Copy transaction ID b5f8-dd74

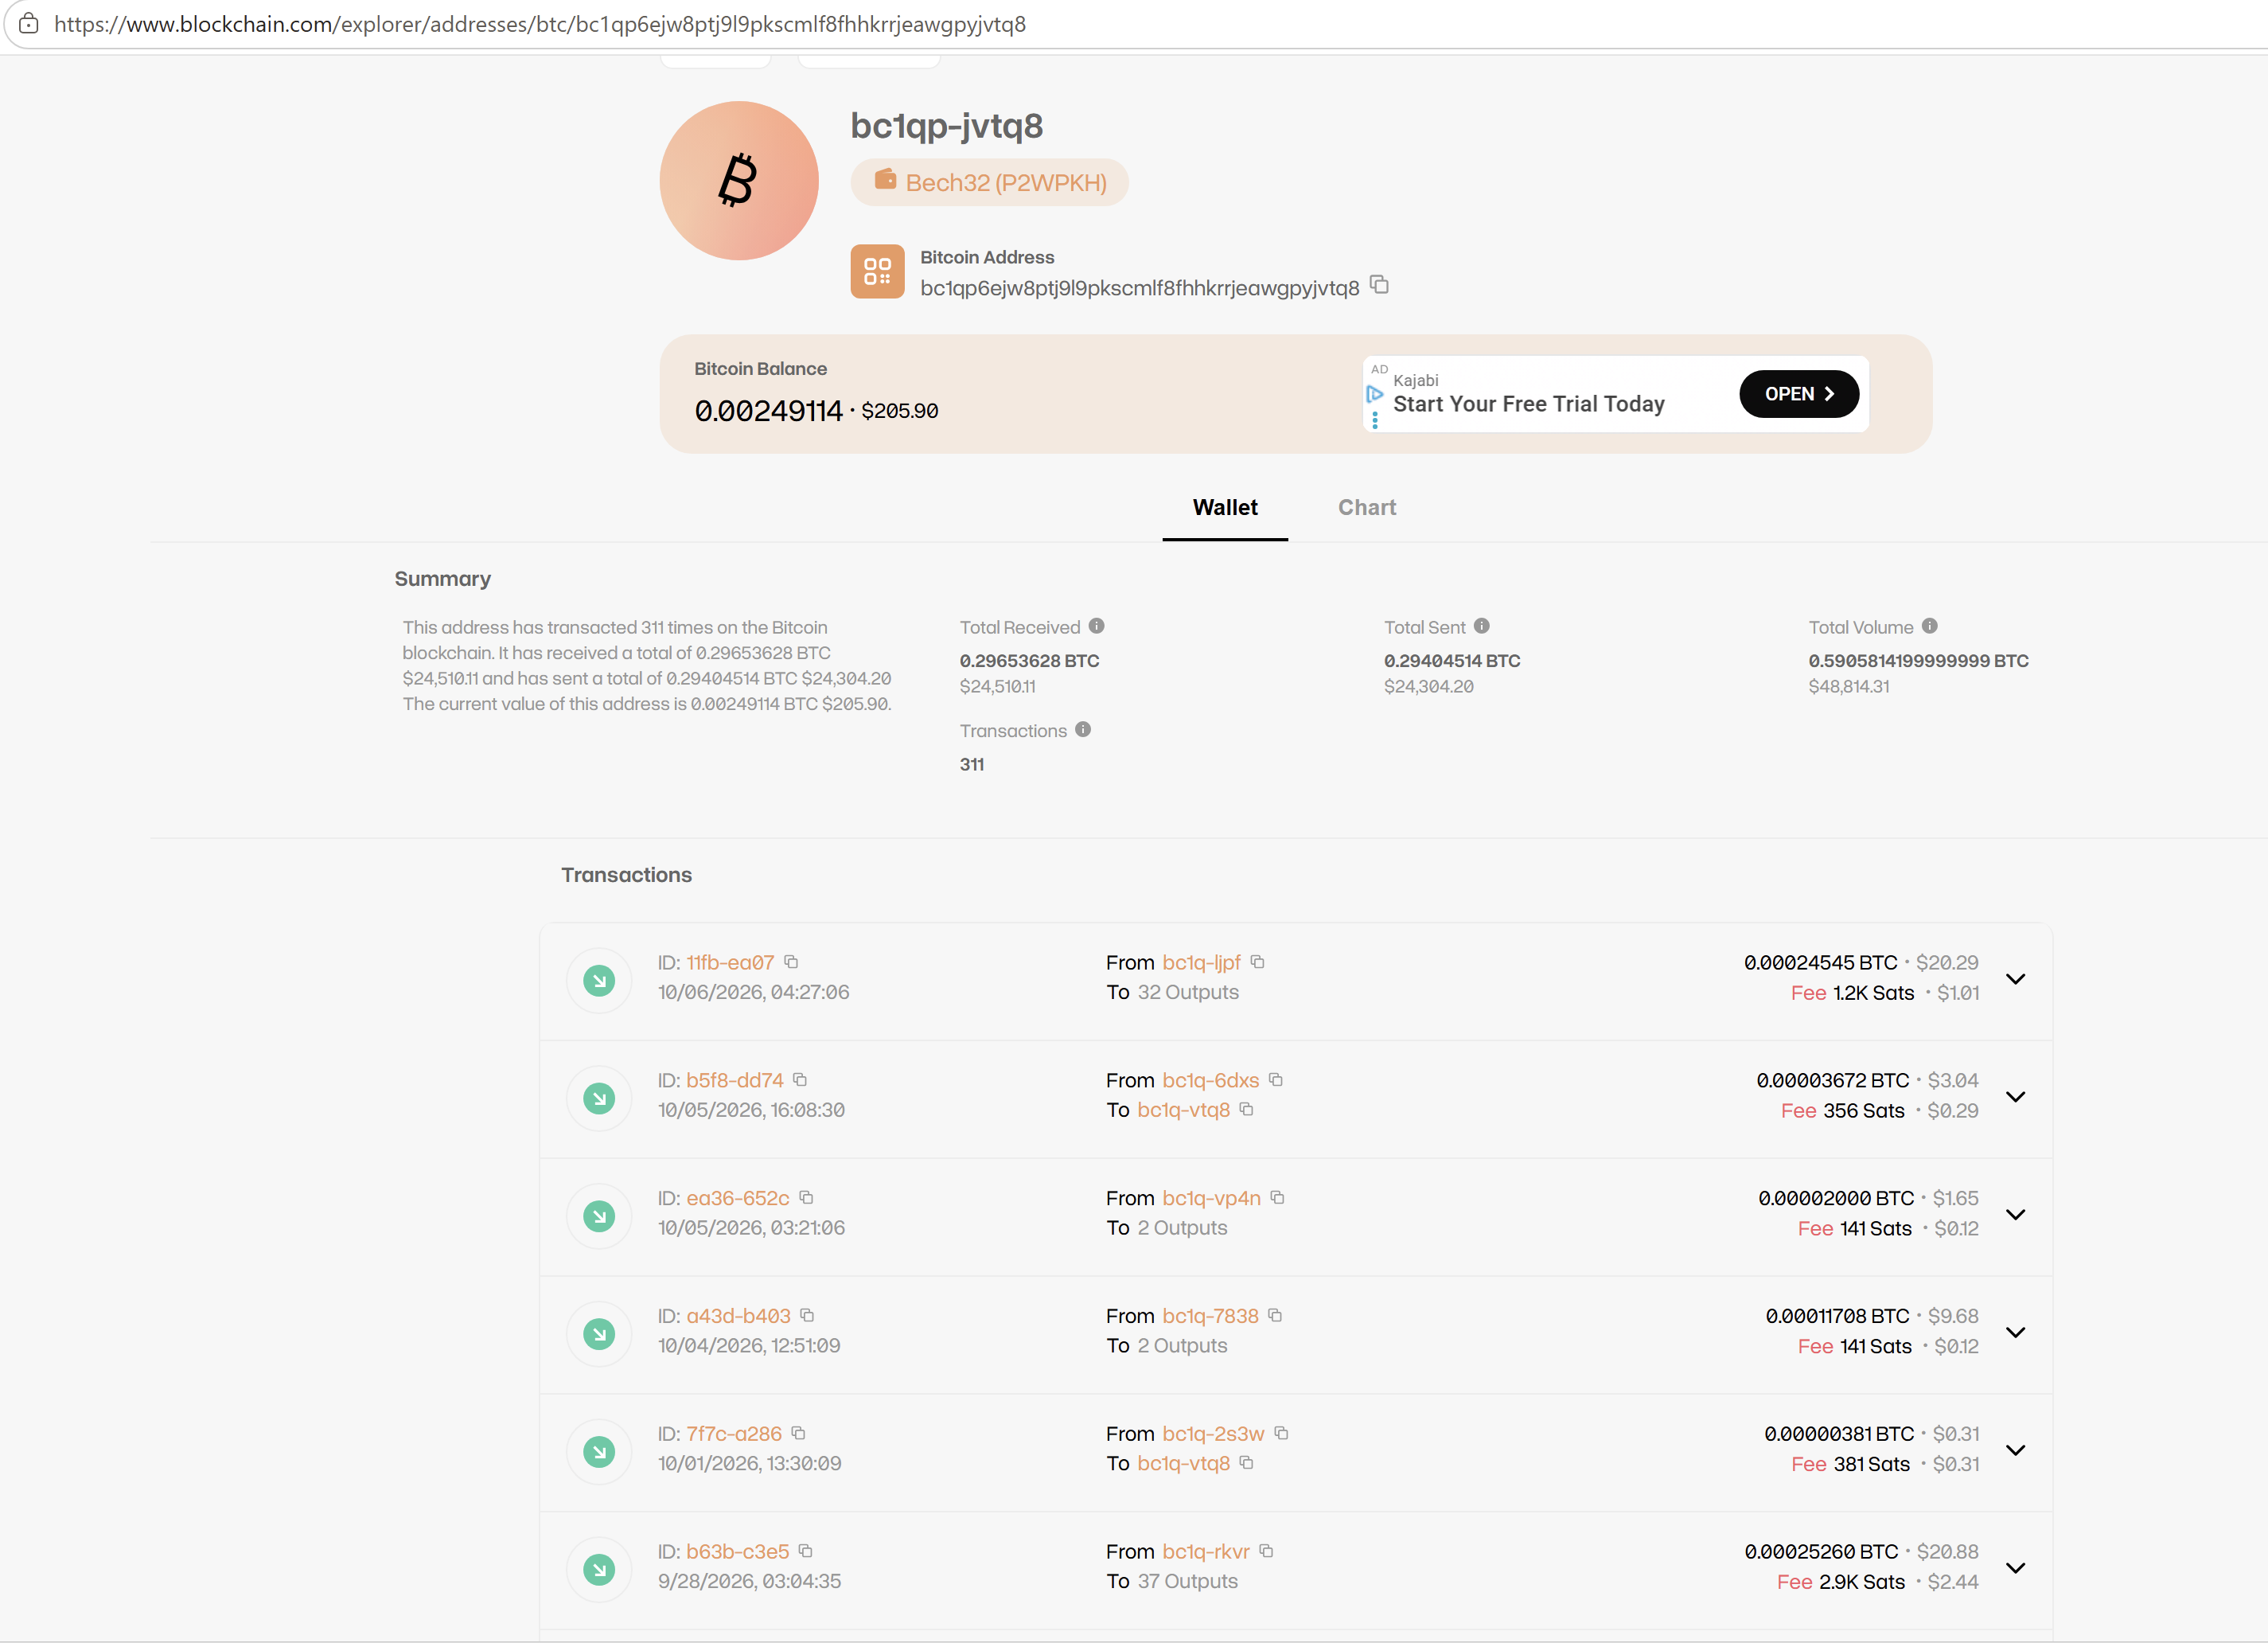click(800, 1080)
